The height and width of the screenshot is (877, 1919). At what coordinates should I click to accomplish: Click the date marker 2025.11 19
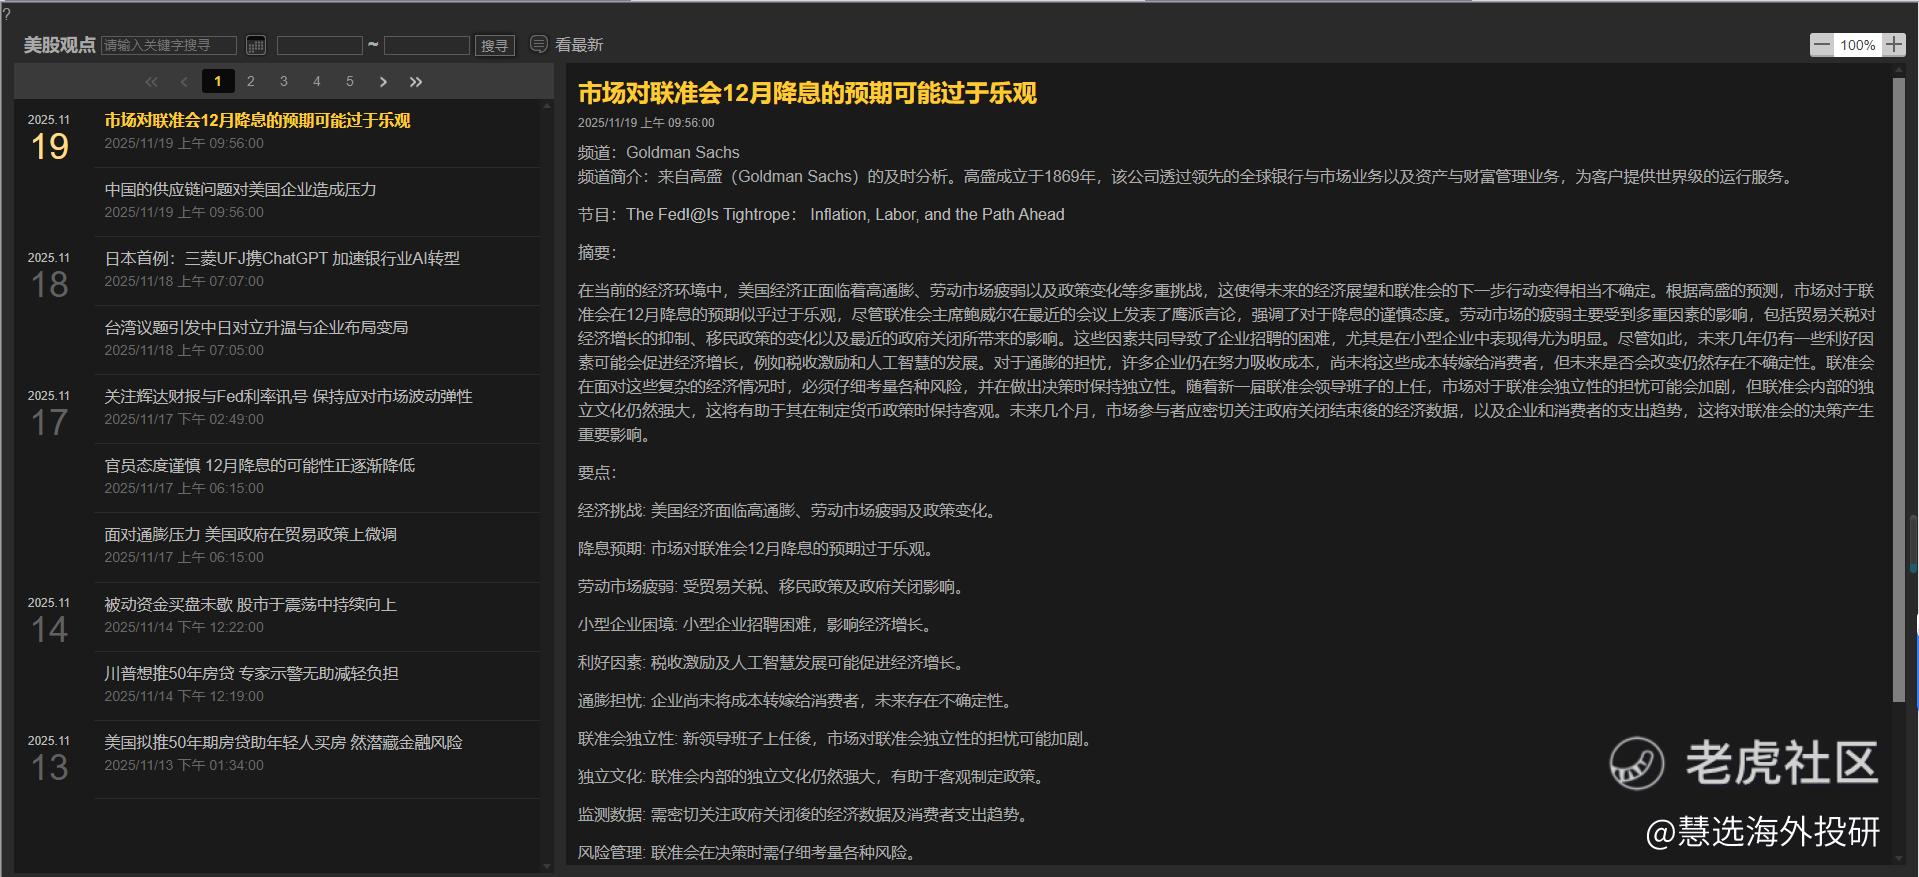click(x=49, y=138)
